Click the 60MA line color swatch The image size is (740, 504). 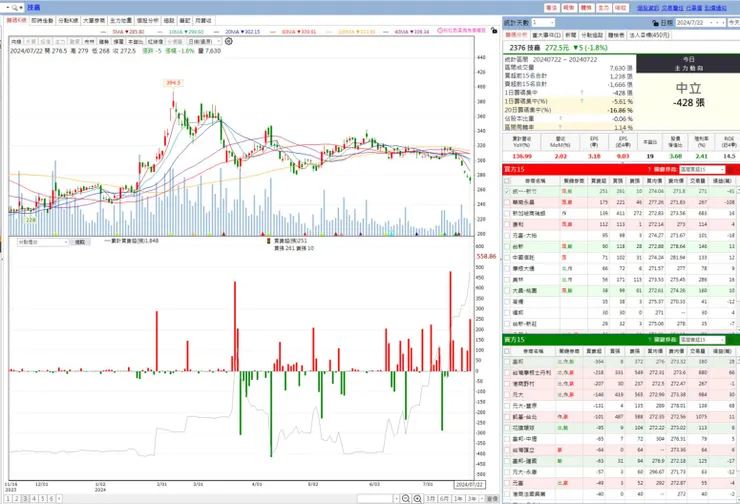click(x=275, y=32)
